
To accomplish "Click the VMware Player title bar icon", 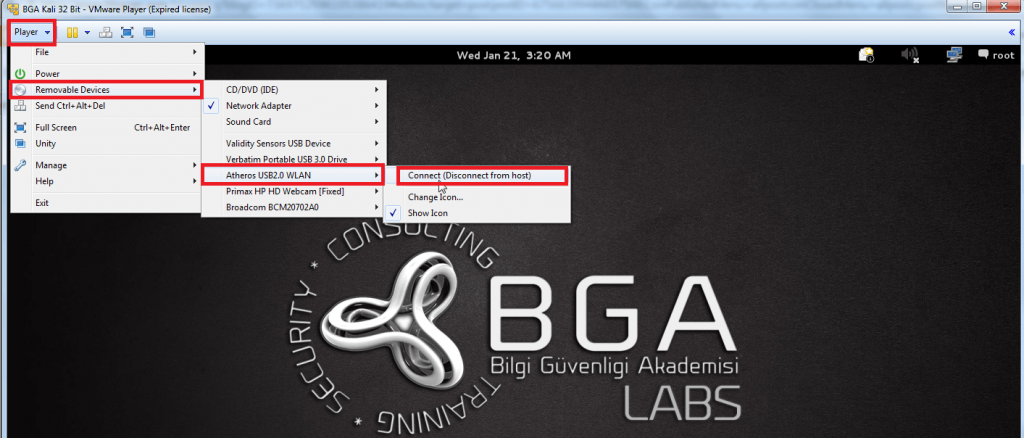I will (x=12, y=10).
